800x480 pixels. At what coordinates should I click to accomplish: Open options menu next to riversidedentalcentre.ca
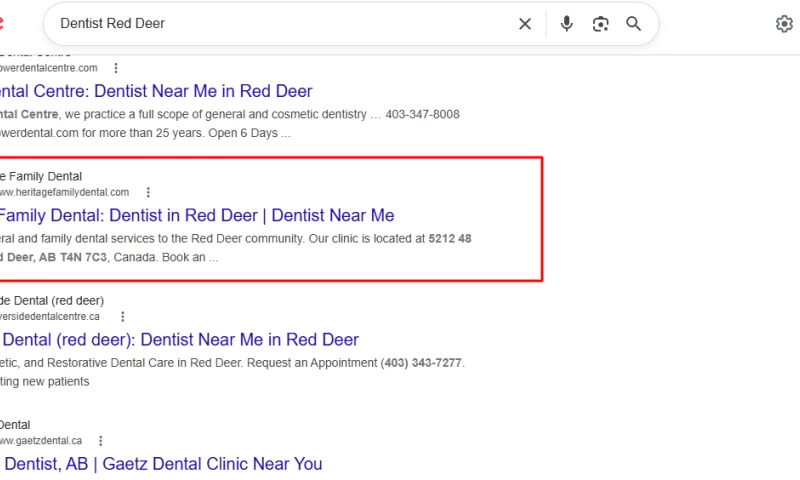pos(122,317)
